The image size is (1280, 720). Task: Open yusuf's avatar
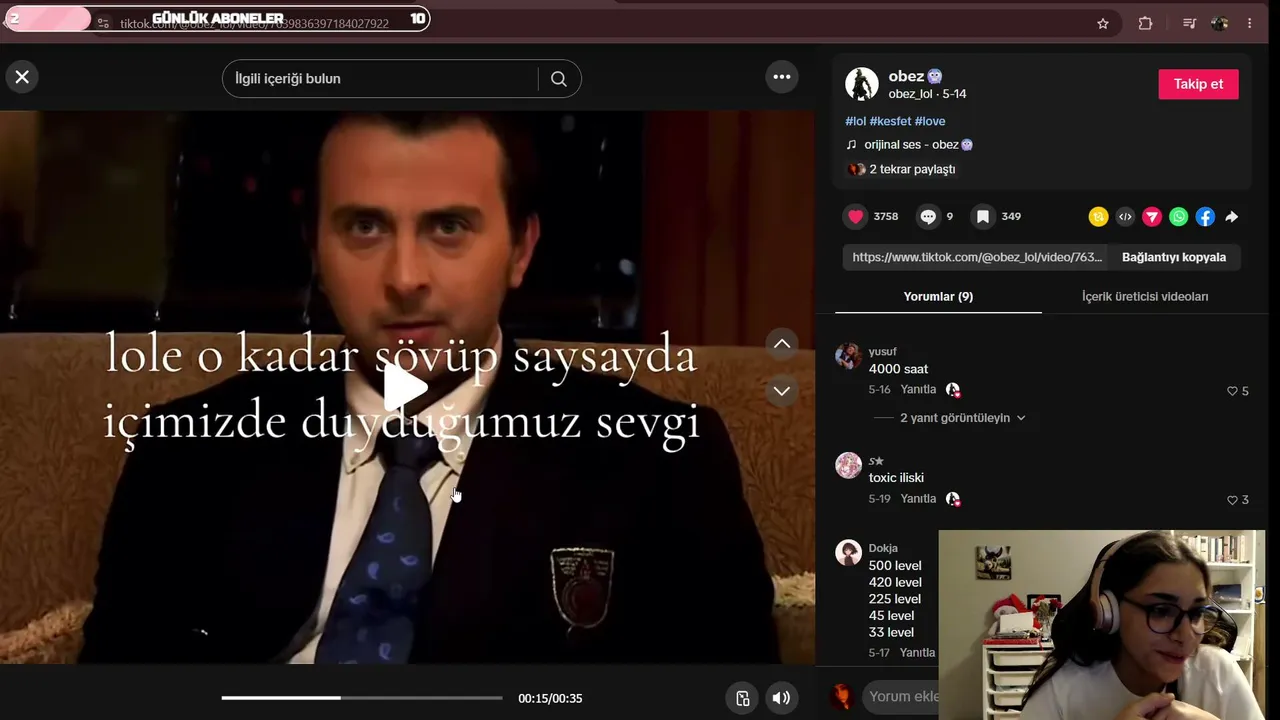pos(849,356)
